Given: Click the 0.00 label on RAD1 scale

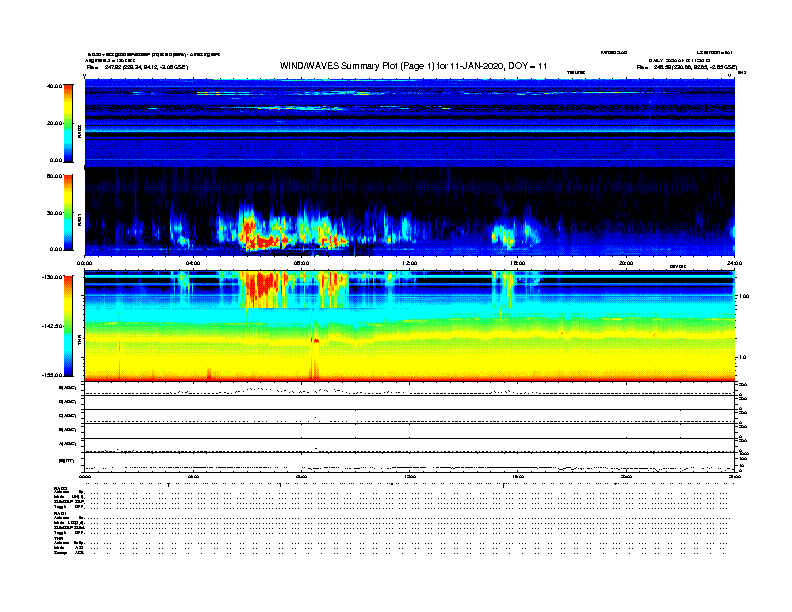Looking at the screenshot, I should pos(56,249).
